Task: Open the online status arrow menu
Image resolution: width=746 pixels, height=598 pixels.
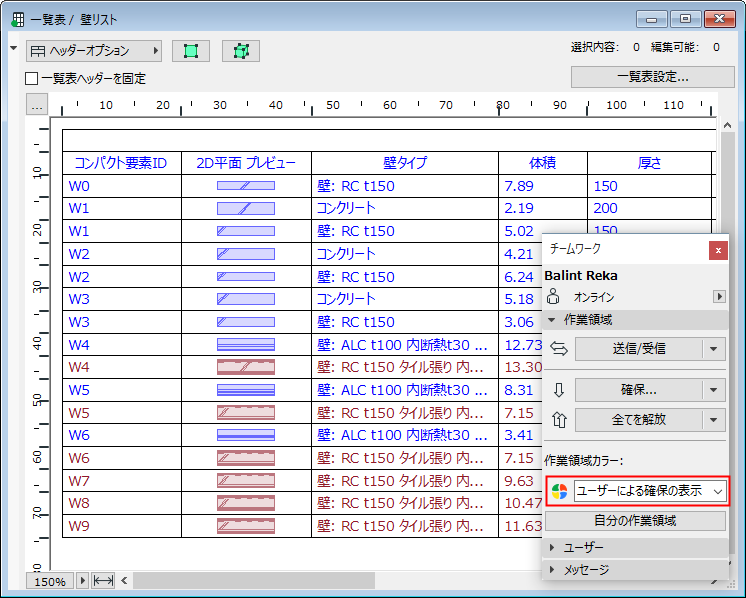Action: point(719,296)
